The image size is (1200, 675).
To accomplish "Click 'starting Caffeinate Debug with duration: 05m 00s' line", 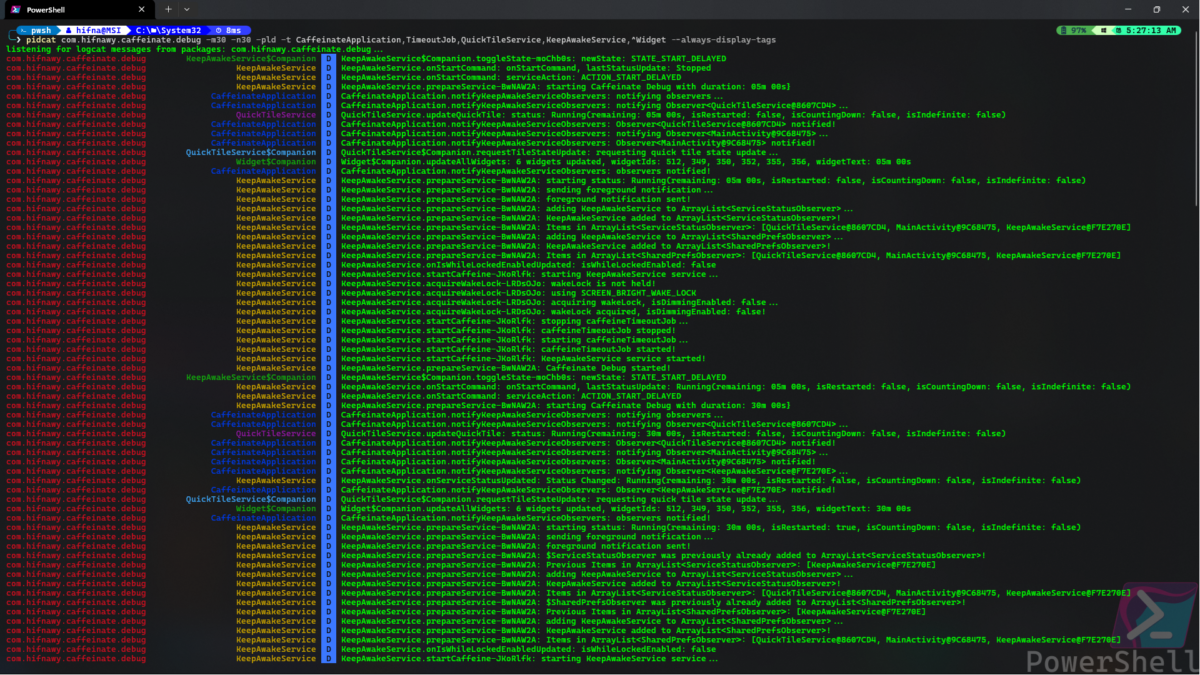I will click(x=565, y=86).
